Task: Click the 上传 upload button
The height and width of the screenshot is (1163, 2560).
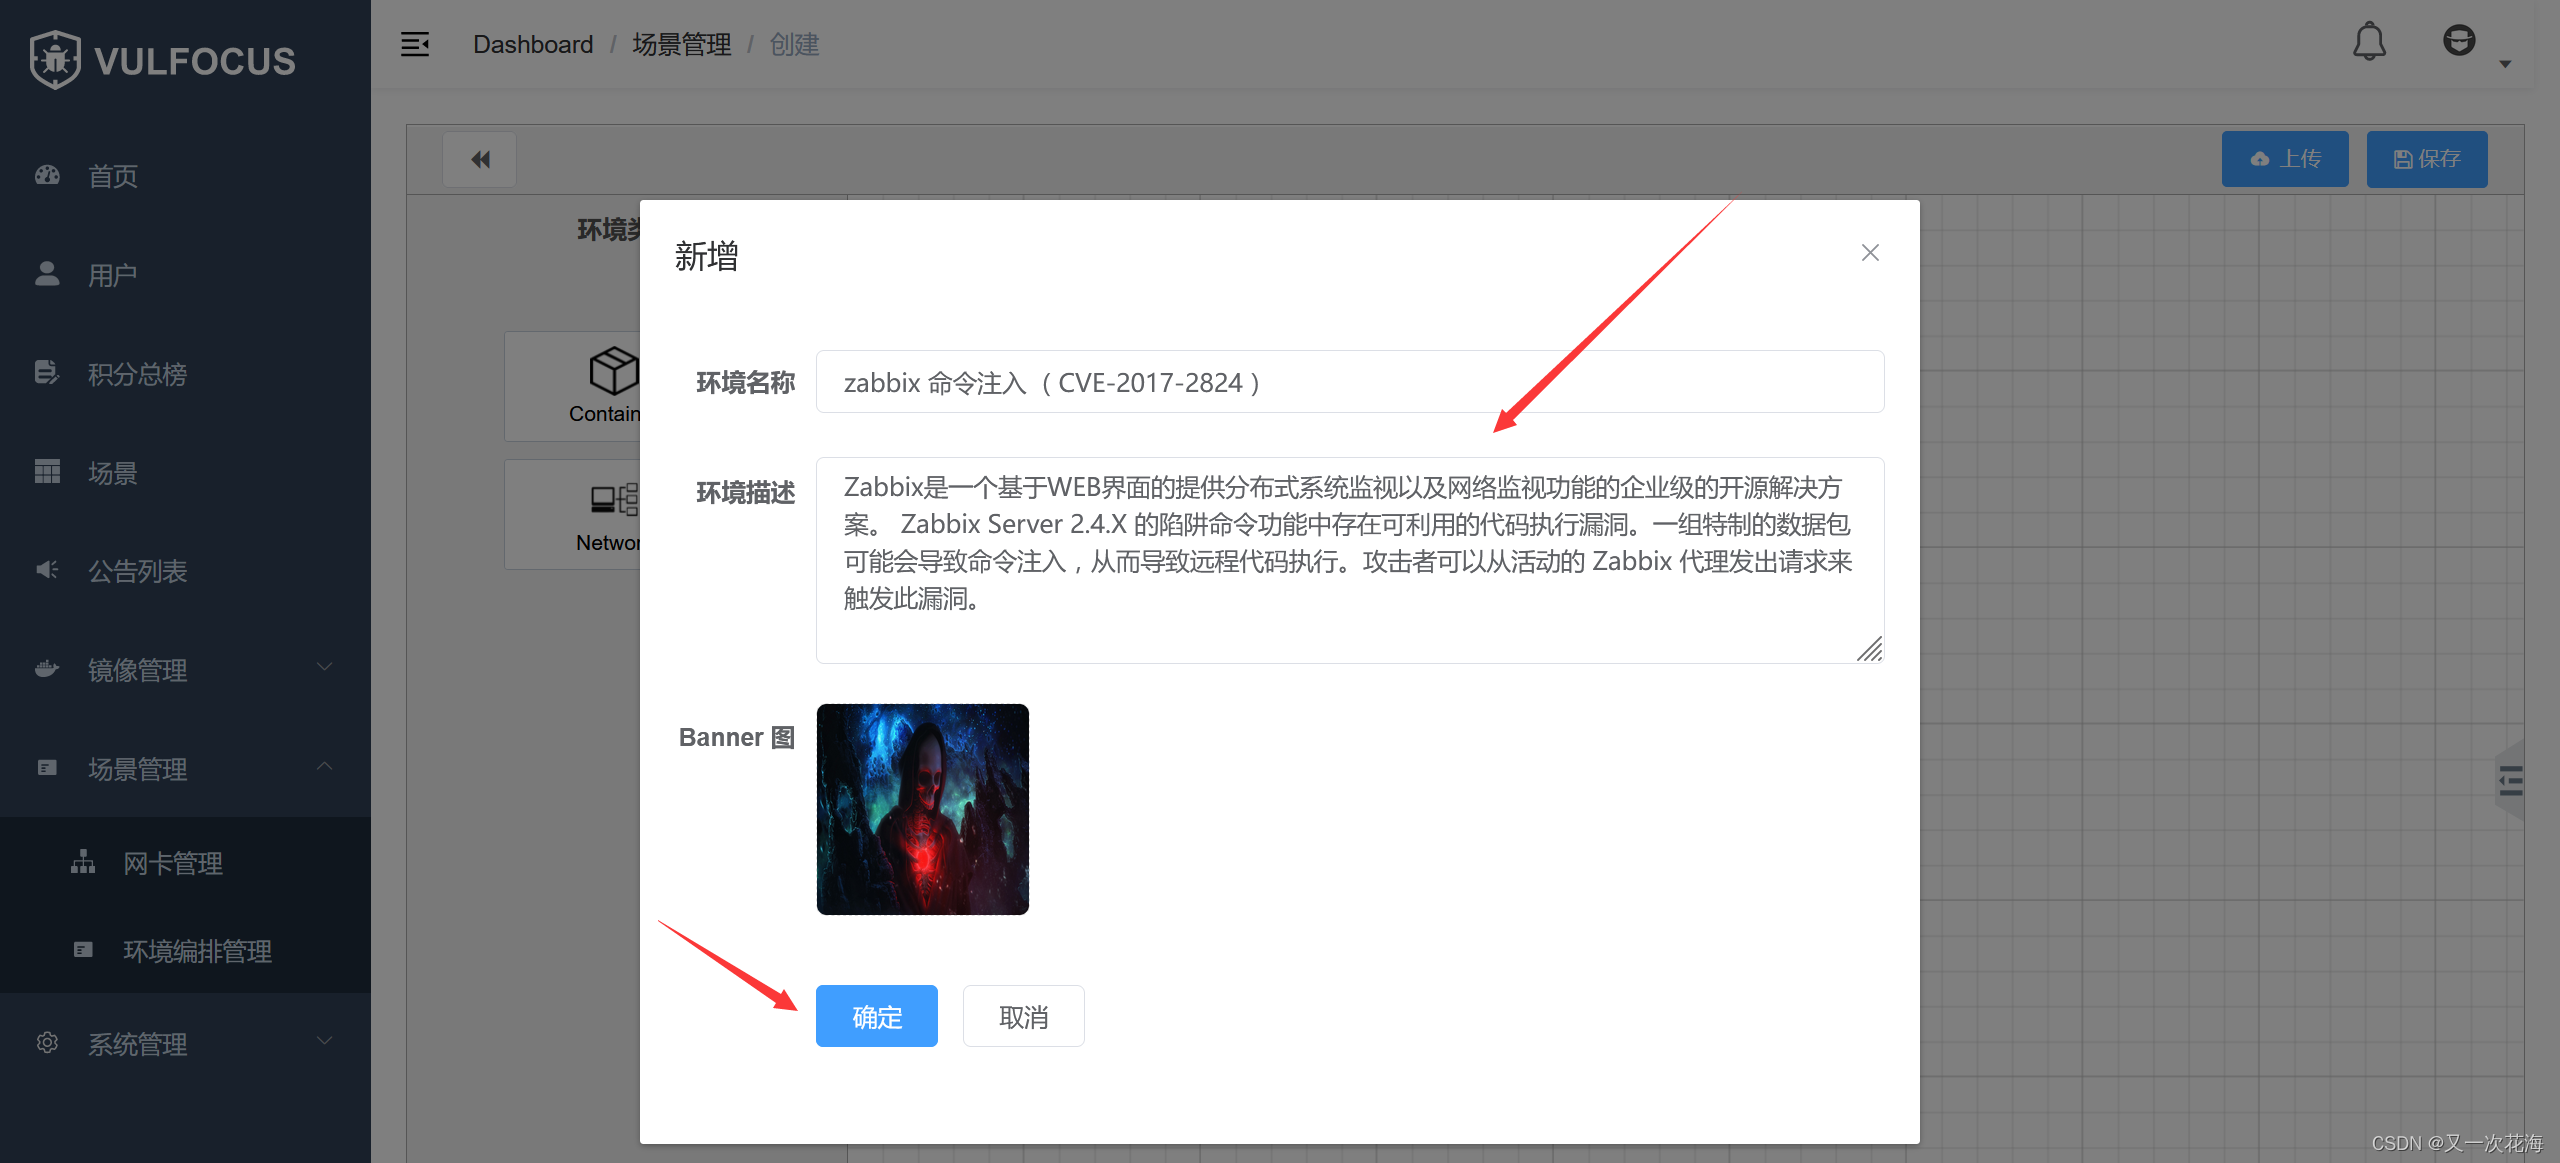Action: (x=2285, y=159)
